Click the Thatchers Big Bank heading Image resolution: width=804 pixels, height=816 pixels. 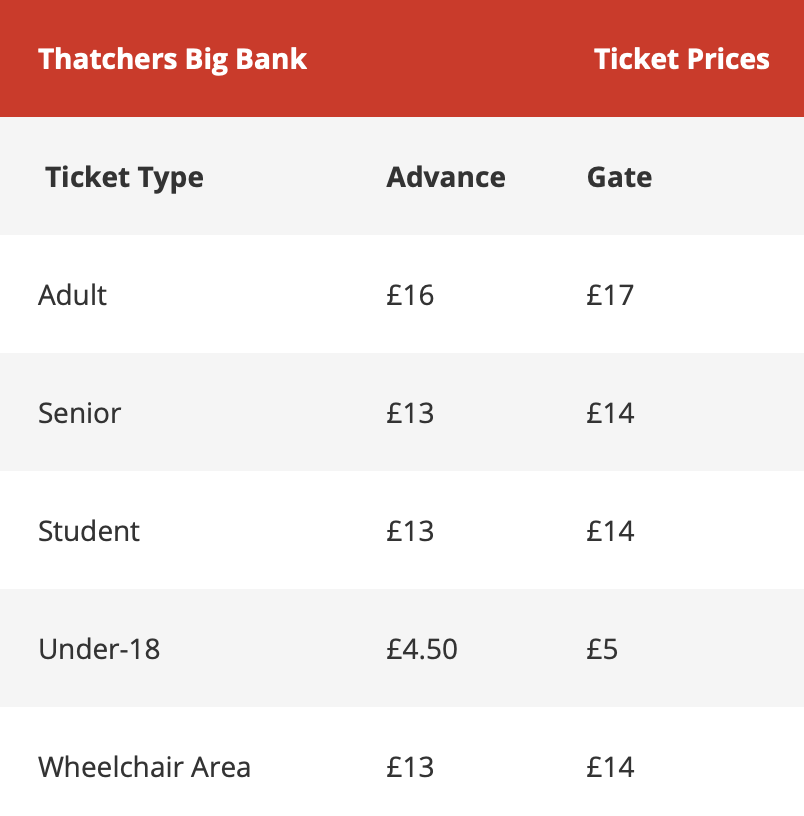(x=172, y=60)
